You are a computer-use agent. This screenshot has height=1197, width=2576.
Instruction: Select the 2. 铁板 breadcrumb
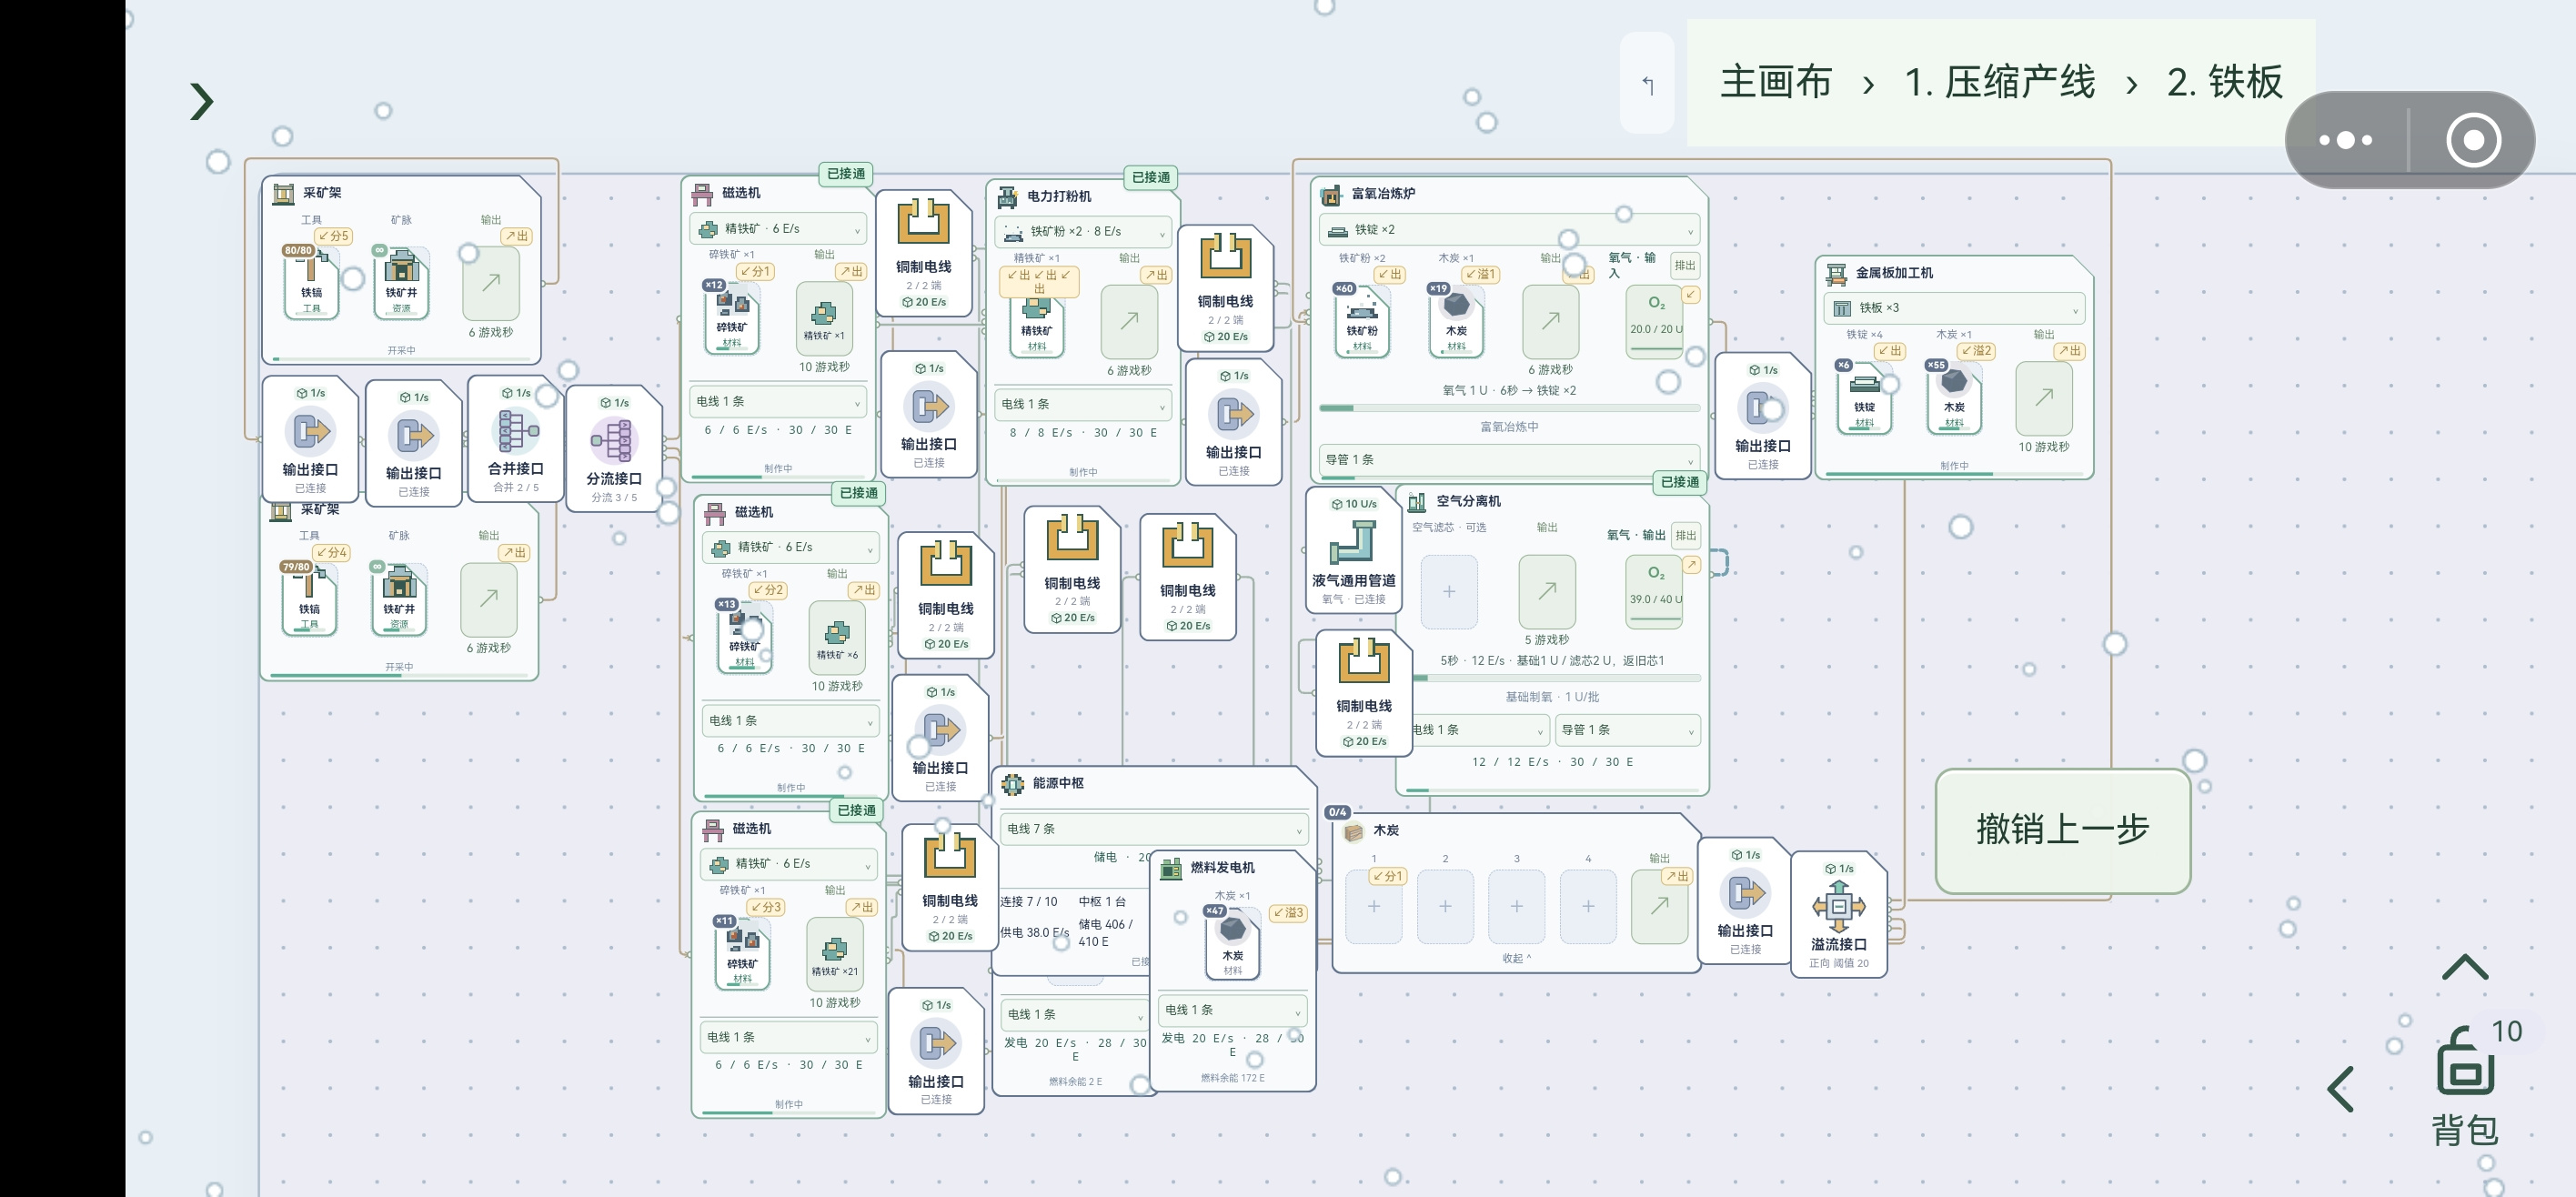(x=2224, y=82)
